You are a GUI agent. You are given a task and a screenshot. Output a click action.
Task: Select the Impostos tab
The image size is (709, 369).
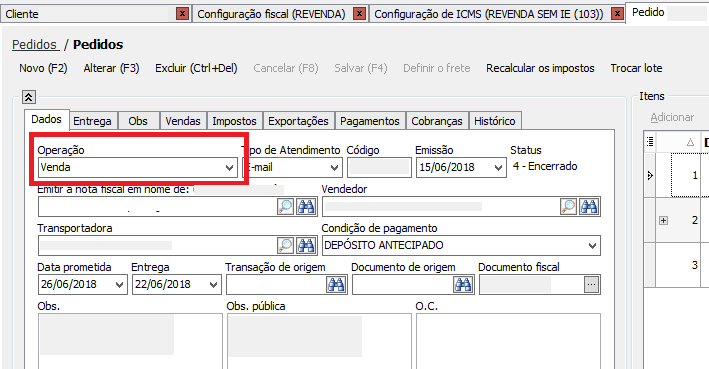click(x=234, y=121)
